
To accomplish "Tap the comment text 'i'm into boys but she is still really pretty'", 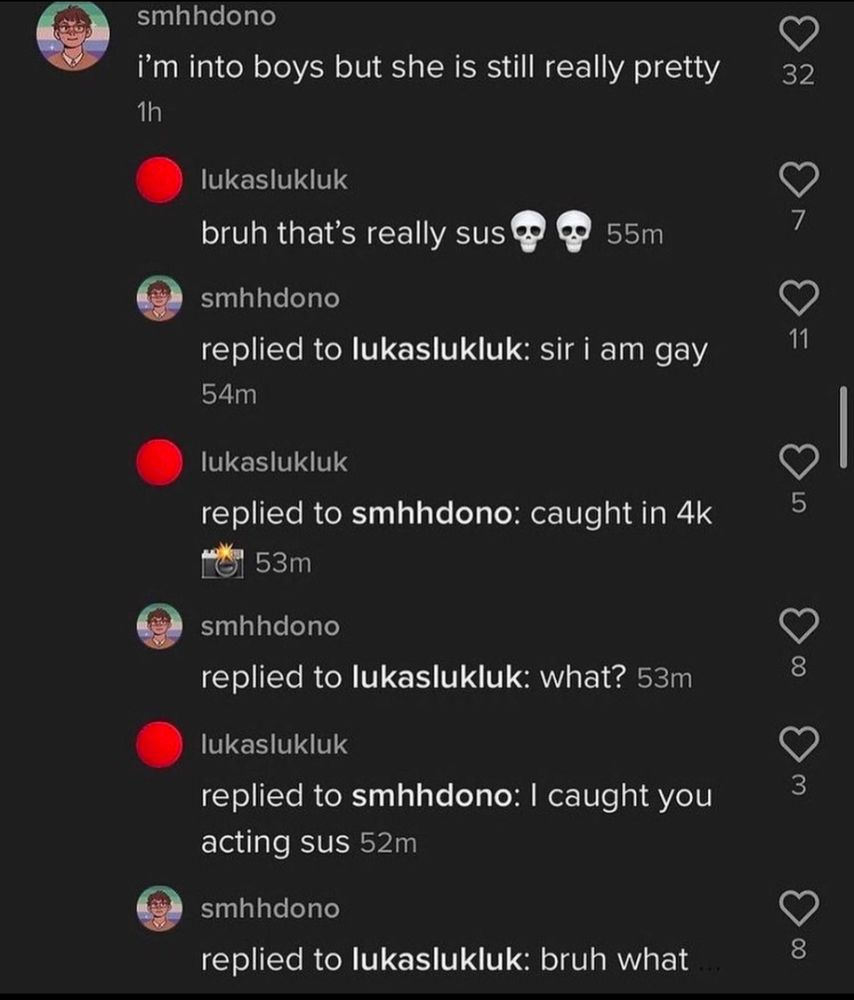I will pos(428,68).
